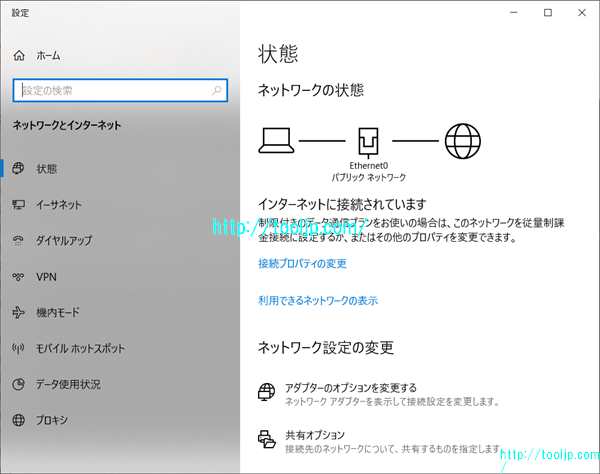Image resolution: width=600 pixels, height=474 pixels.
Task: Click the Ethernet0 label text
Action: 368,166
